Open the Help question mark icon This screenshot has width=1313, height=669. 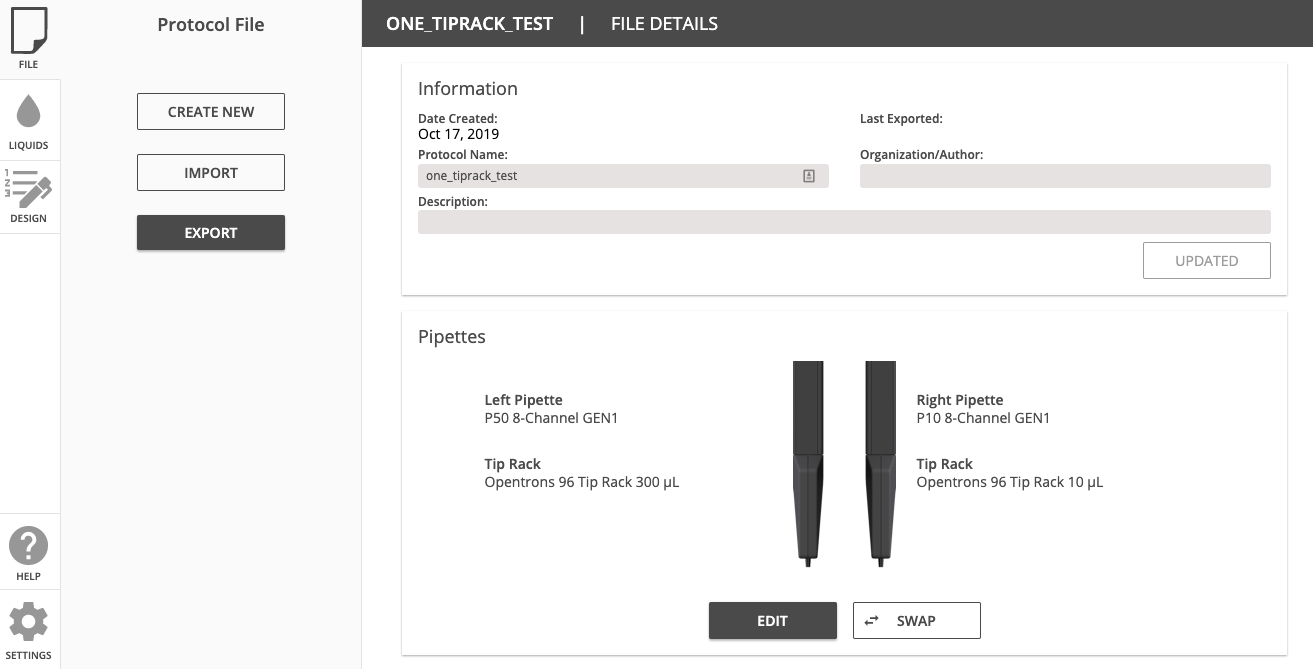tap(28, 546)
